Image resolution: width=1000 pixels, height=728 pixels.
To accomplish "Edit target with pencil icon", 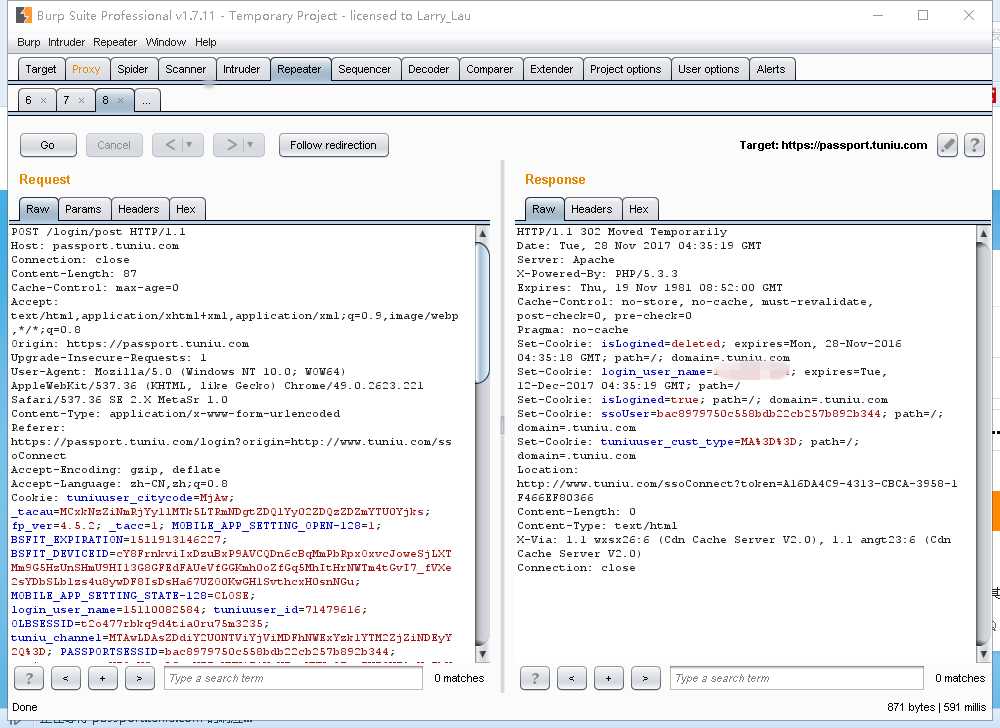I will coord(948,145).
